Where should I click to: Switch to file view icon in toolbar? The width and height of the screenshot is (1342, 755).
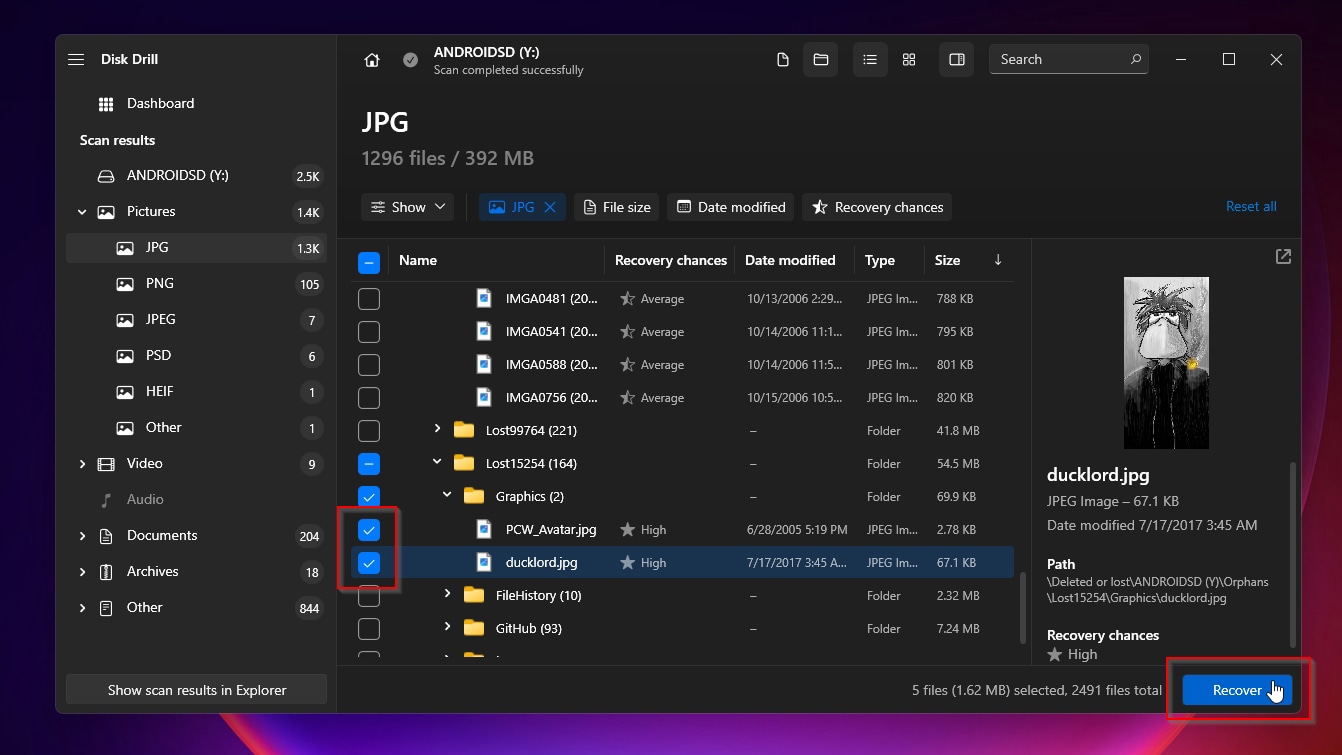[783, 60]
